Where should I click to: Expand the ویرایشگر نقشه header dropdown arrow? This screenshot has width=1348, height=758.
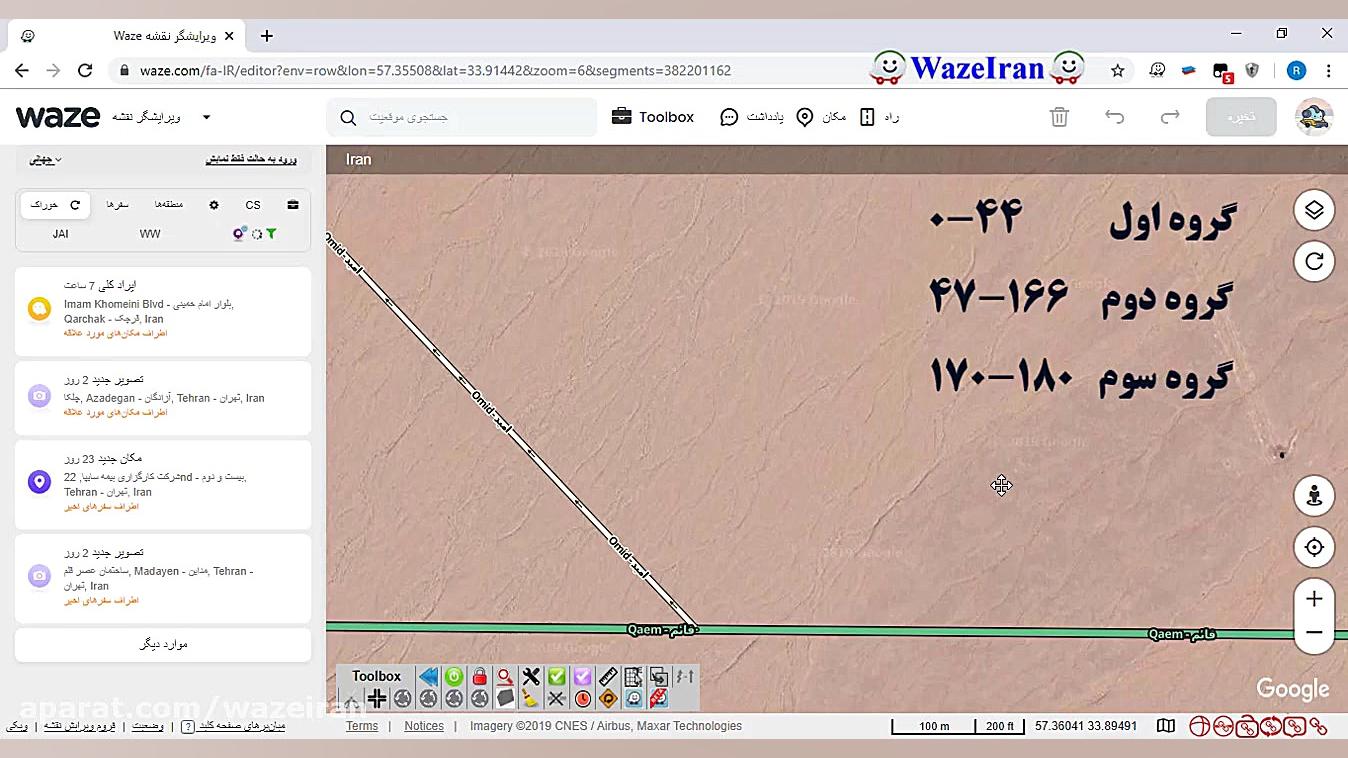point(206,117)
